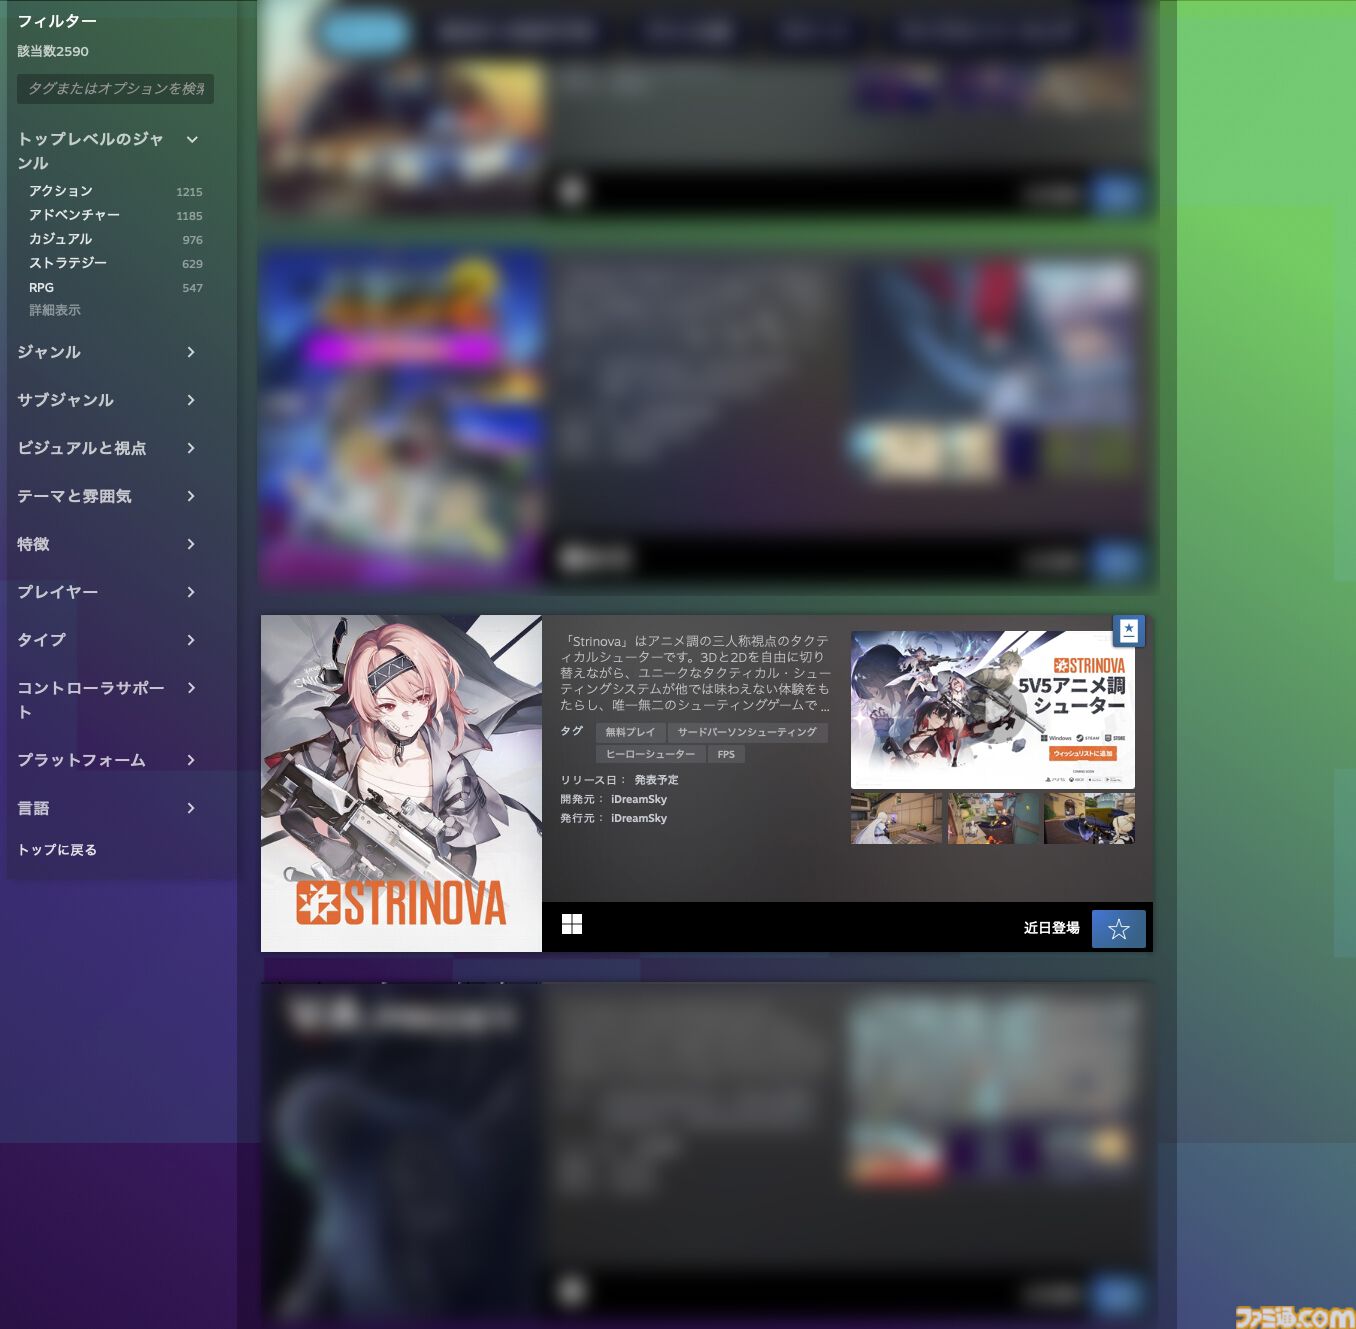Select the アクション genre filter

coord(61,191)
